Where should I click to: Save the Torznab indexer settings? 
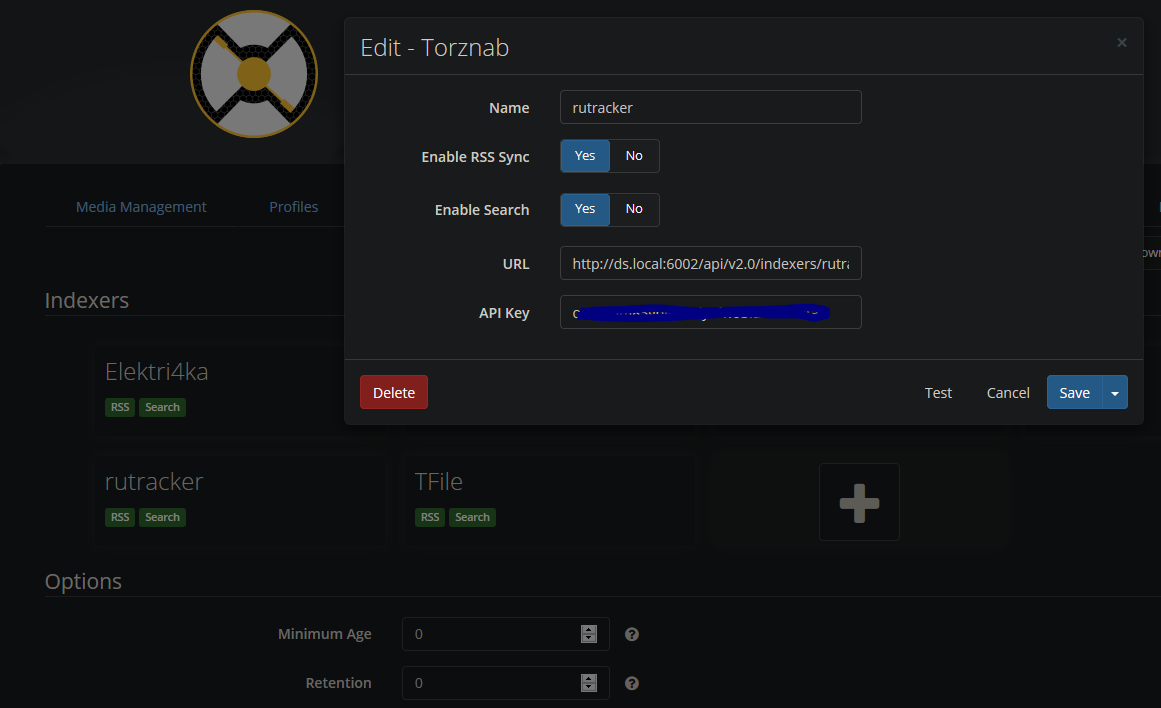1074,393
